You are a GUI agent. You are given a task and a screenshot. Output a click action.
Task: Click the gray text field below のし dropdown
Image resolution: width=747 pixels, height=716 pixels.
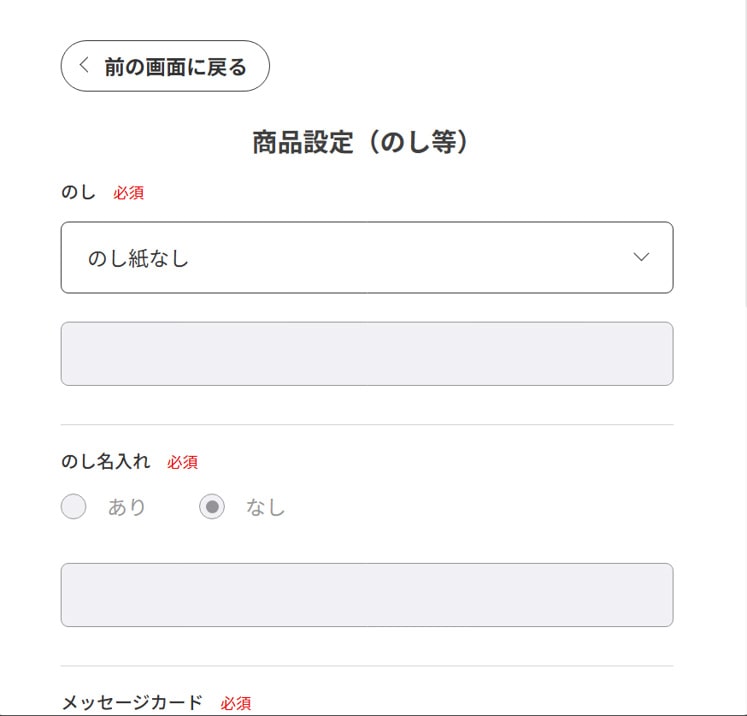pos(366,353)
